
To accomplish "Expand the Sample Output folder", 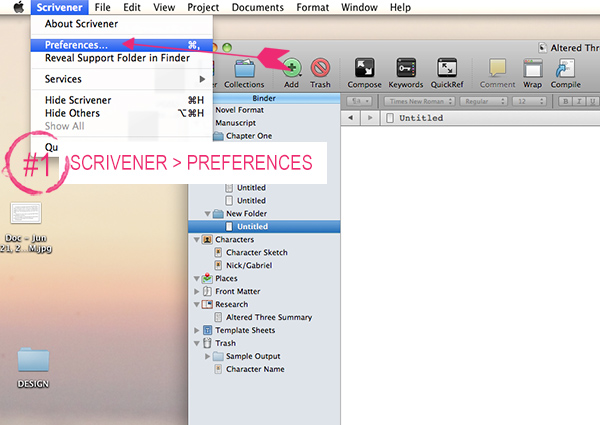I will point(207,356).
